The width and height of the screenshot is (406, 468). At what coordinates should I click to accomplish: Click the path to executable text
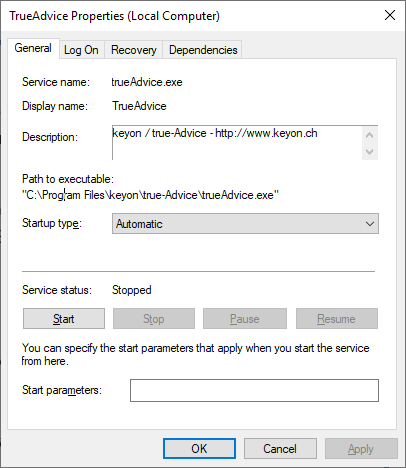150,195
